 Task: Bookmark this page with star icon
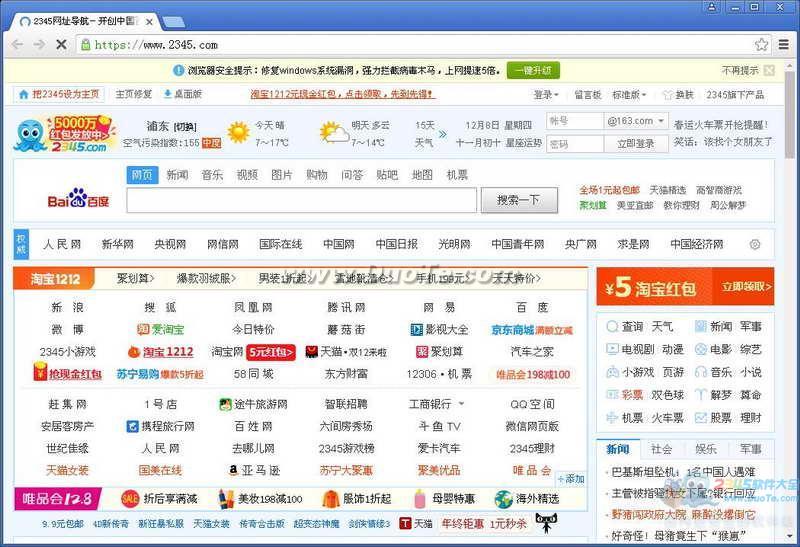(761, 44)
